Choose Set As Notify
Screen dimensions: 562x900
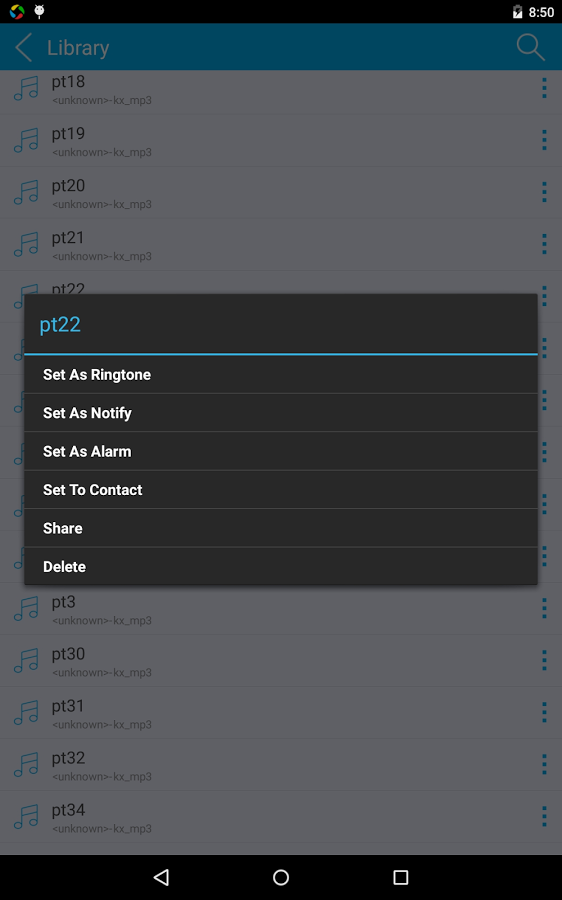pos(281,413)
